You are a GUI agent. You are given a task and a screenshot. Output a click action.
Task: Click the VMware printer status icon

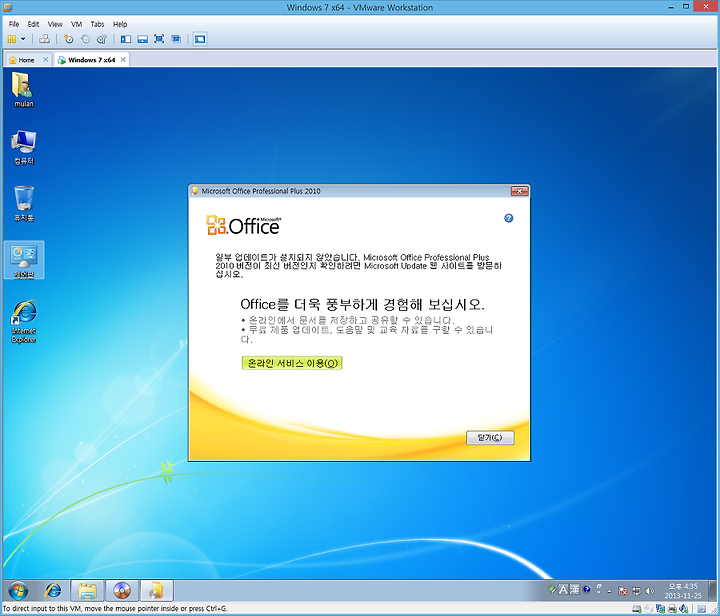click(672, 609)
